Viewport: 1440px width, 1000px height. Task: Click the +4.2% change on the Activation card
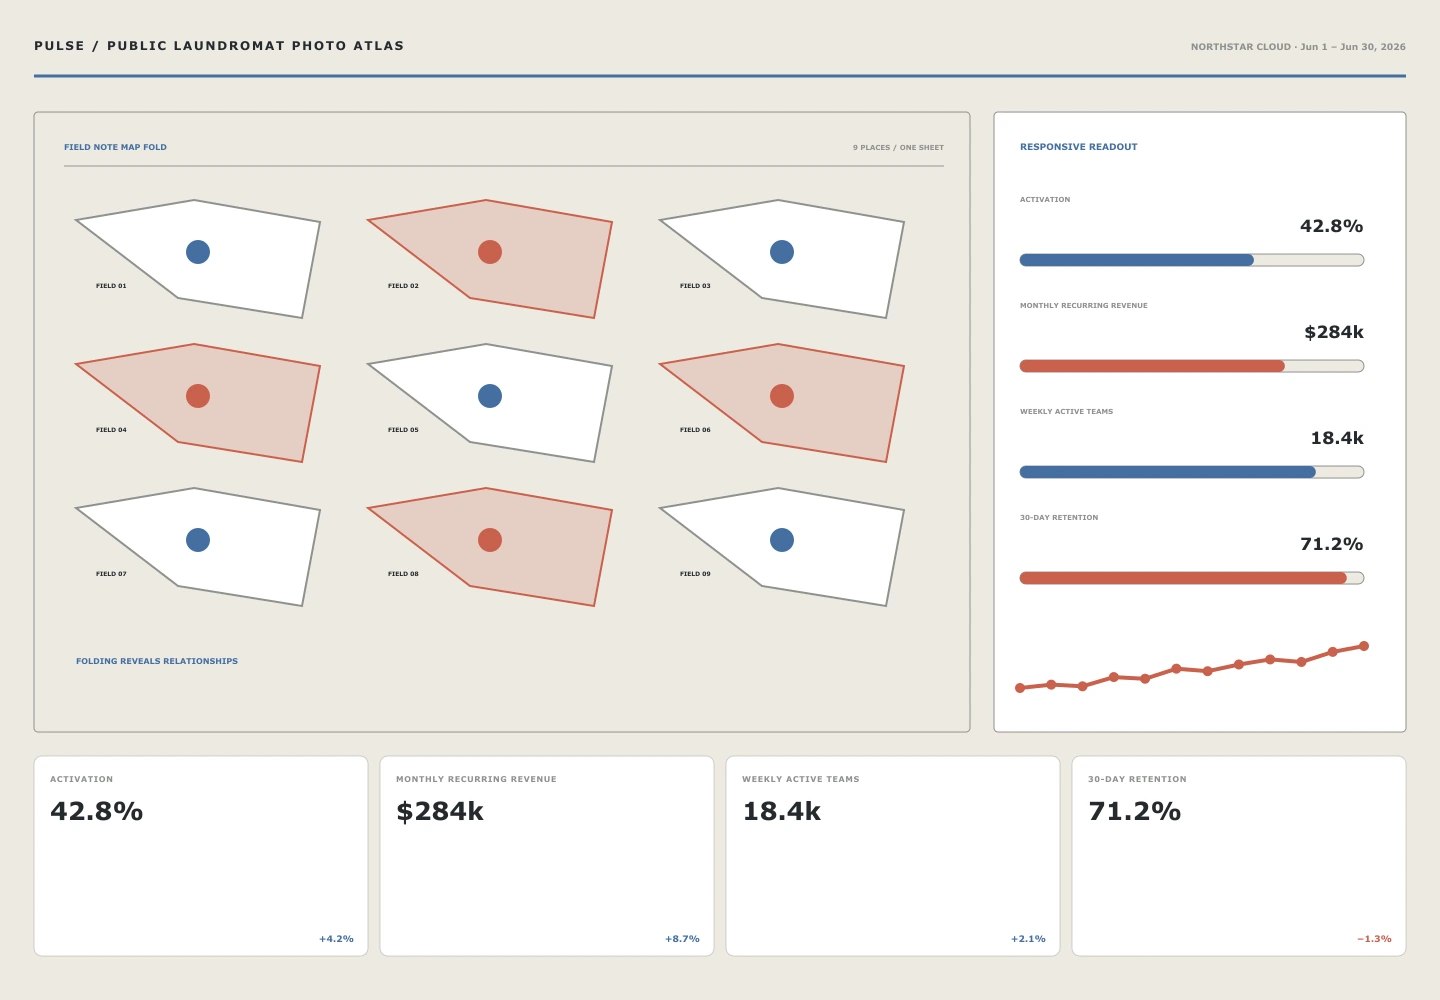click(336, 939)
